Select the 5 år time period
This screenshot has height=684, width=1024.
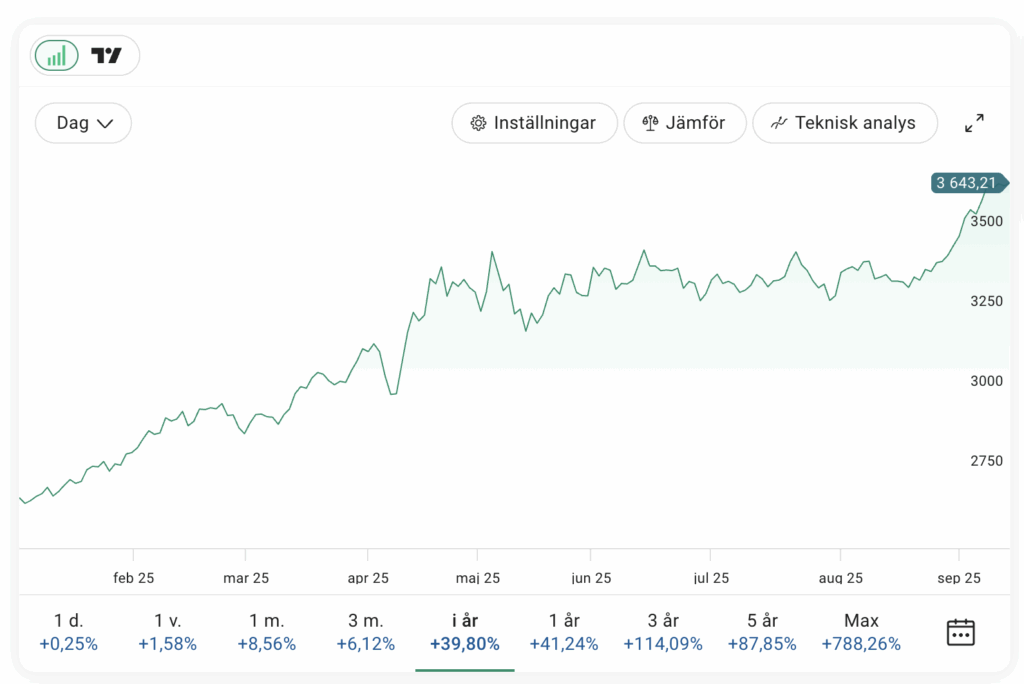point(762,632)
